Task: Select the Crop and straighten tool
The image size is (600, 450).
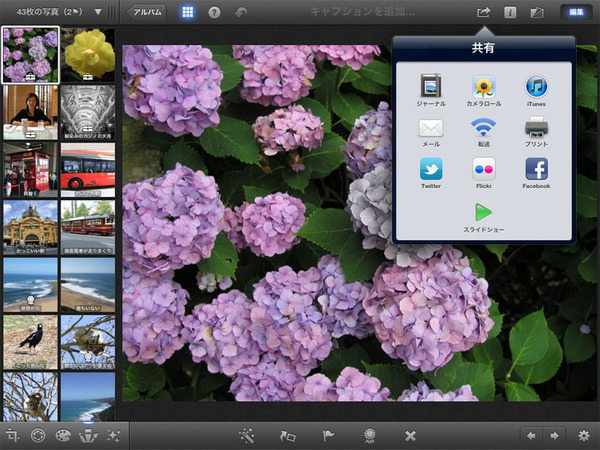Action: pos(12,435)
